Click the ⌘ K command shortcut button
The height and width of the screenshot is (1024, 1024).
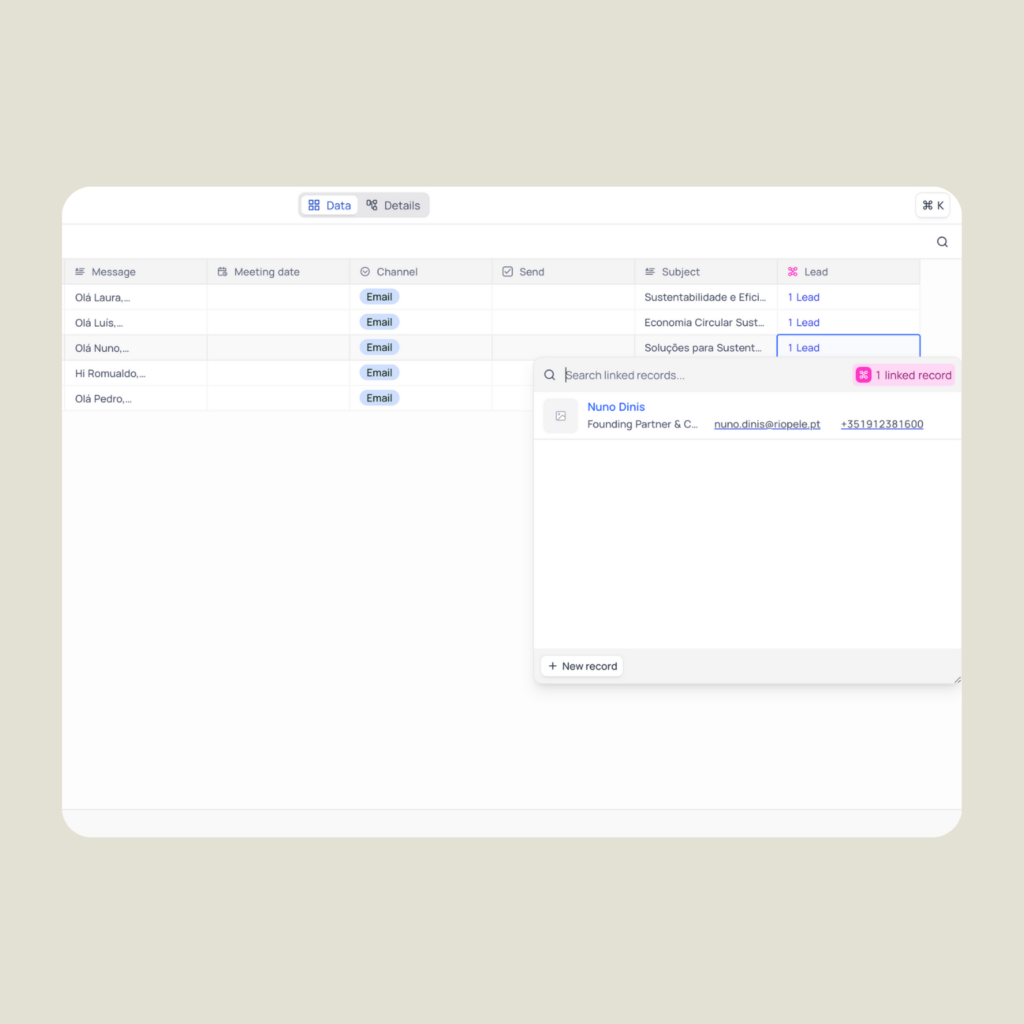932,205
